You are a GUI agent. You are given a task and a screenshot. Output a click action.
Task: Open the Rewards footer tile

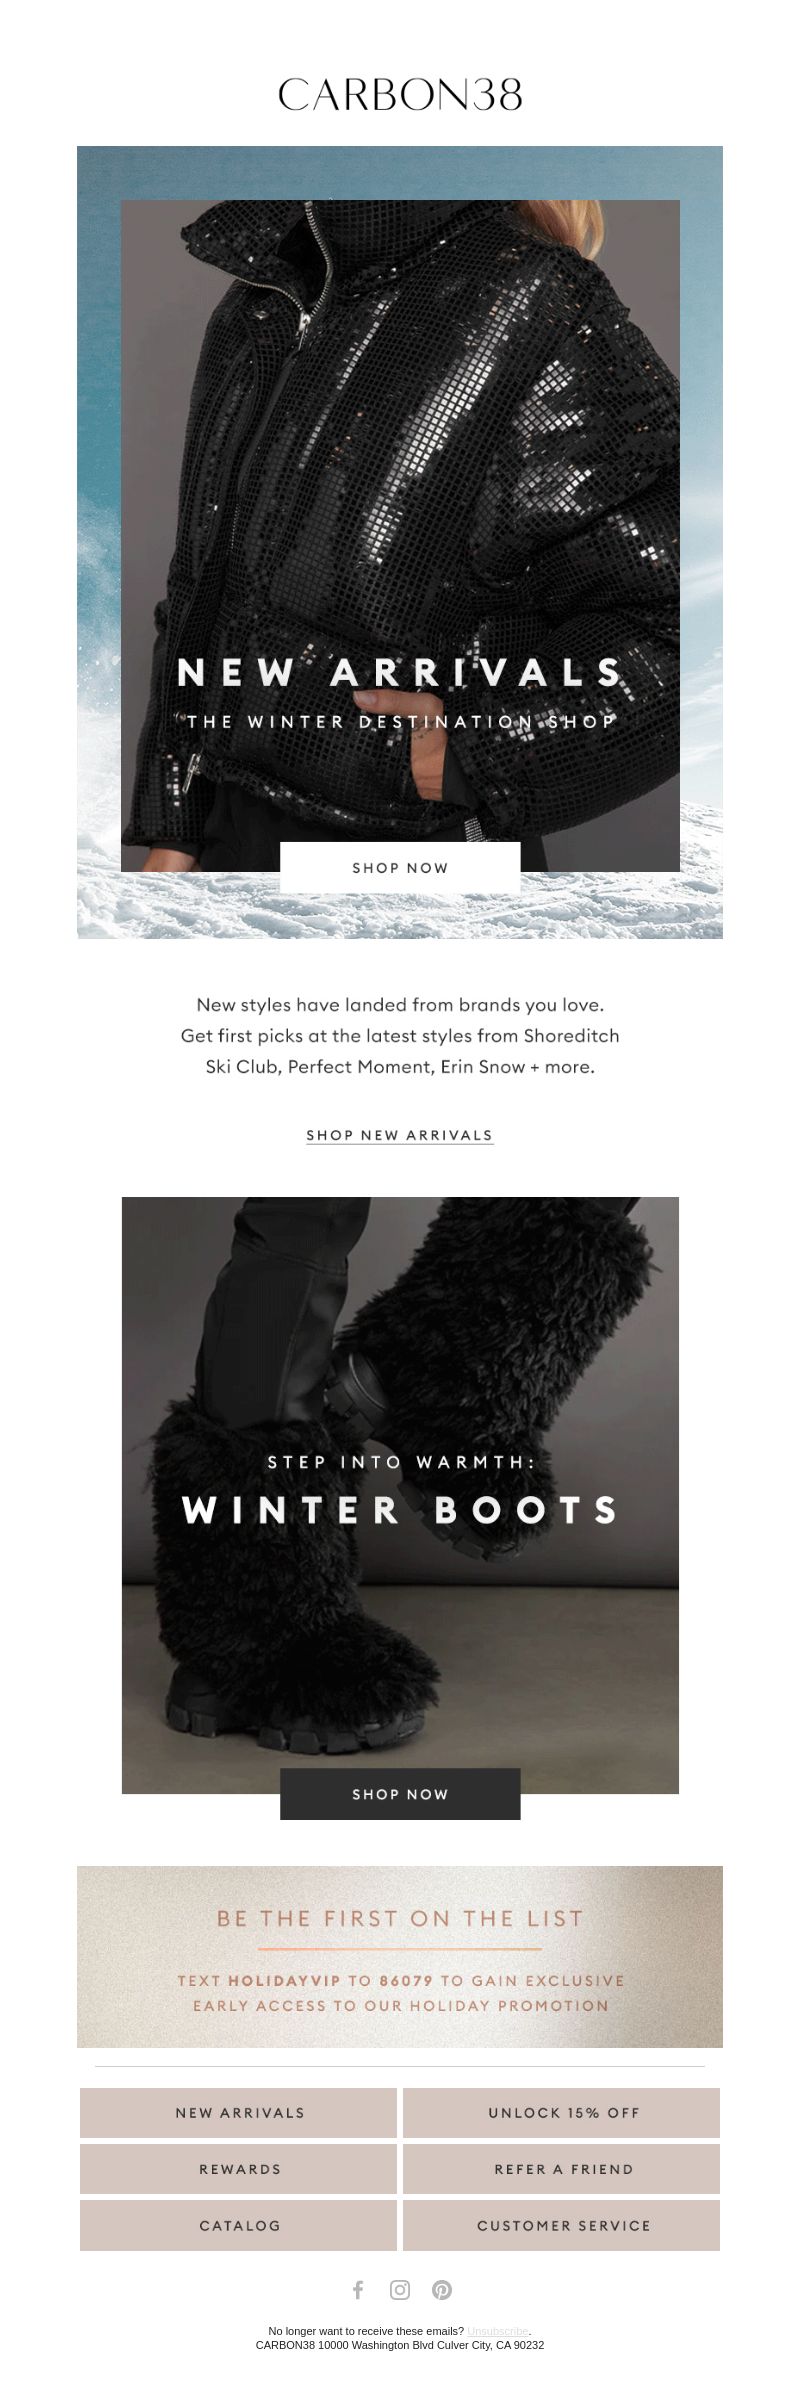[239, 2169]
